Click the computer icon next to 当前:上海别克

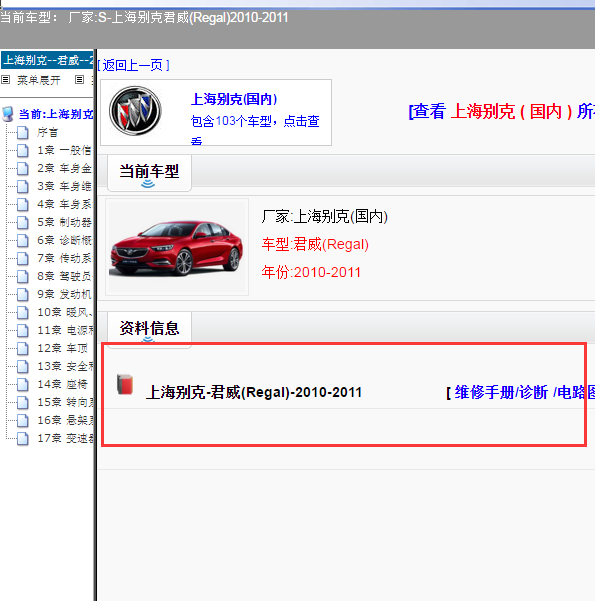pyautogui.click(x=8, y=114)
